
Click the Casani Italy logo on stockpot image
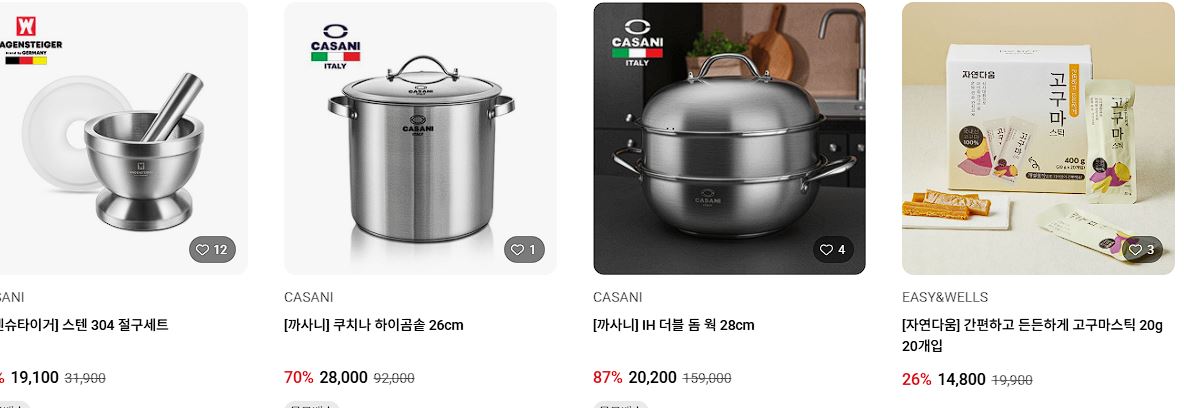click(x=335, y=45)
